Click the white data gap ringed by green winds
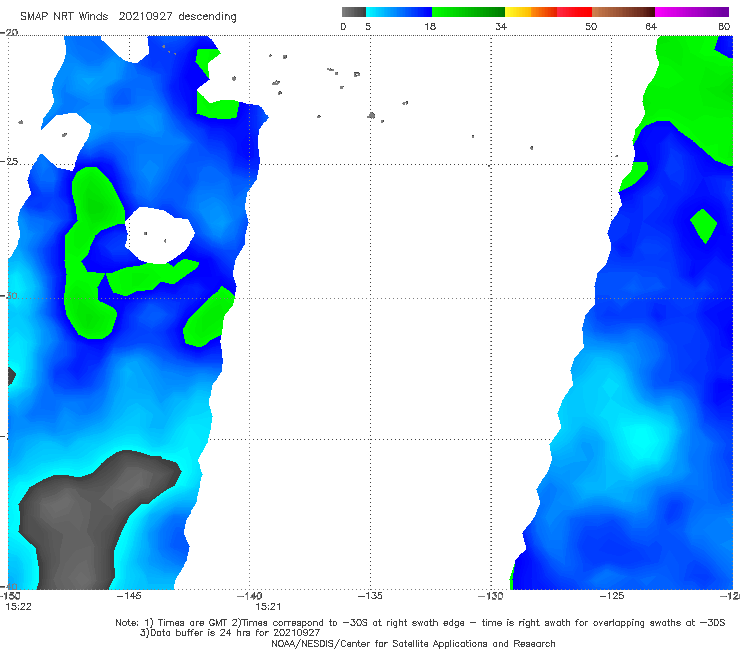The height and width of the screenshot is (650, 740). click(160, 235)
